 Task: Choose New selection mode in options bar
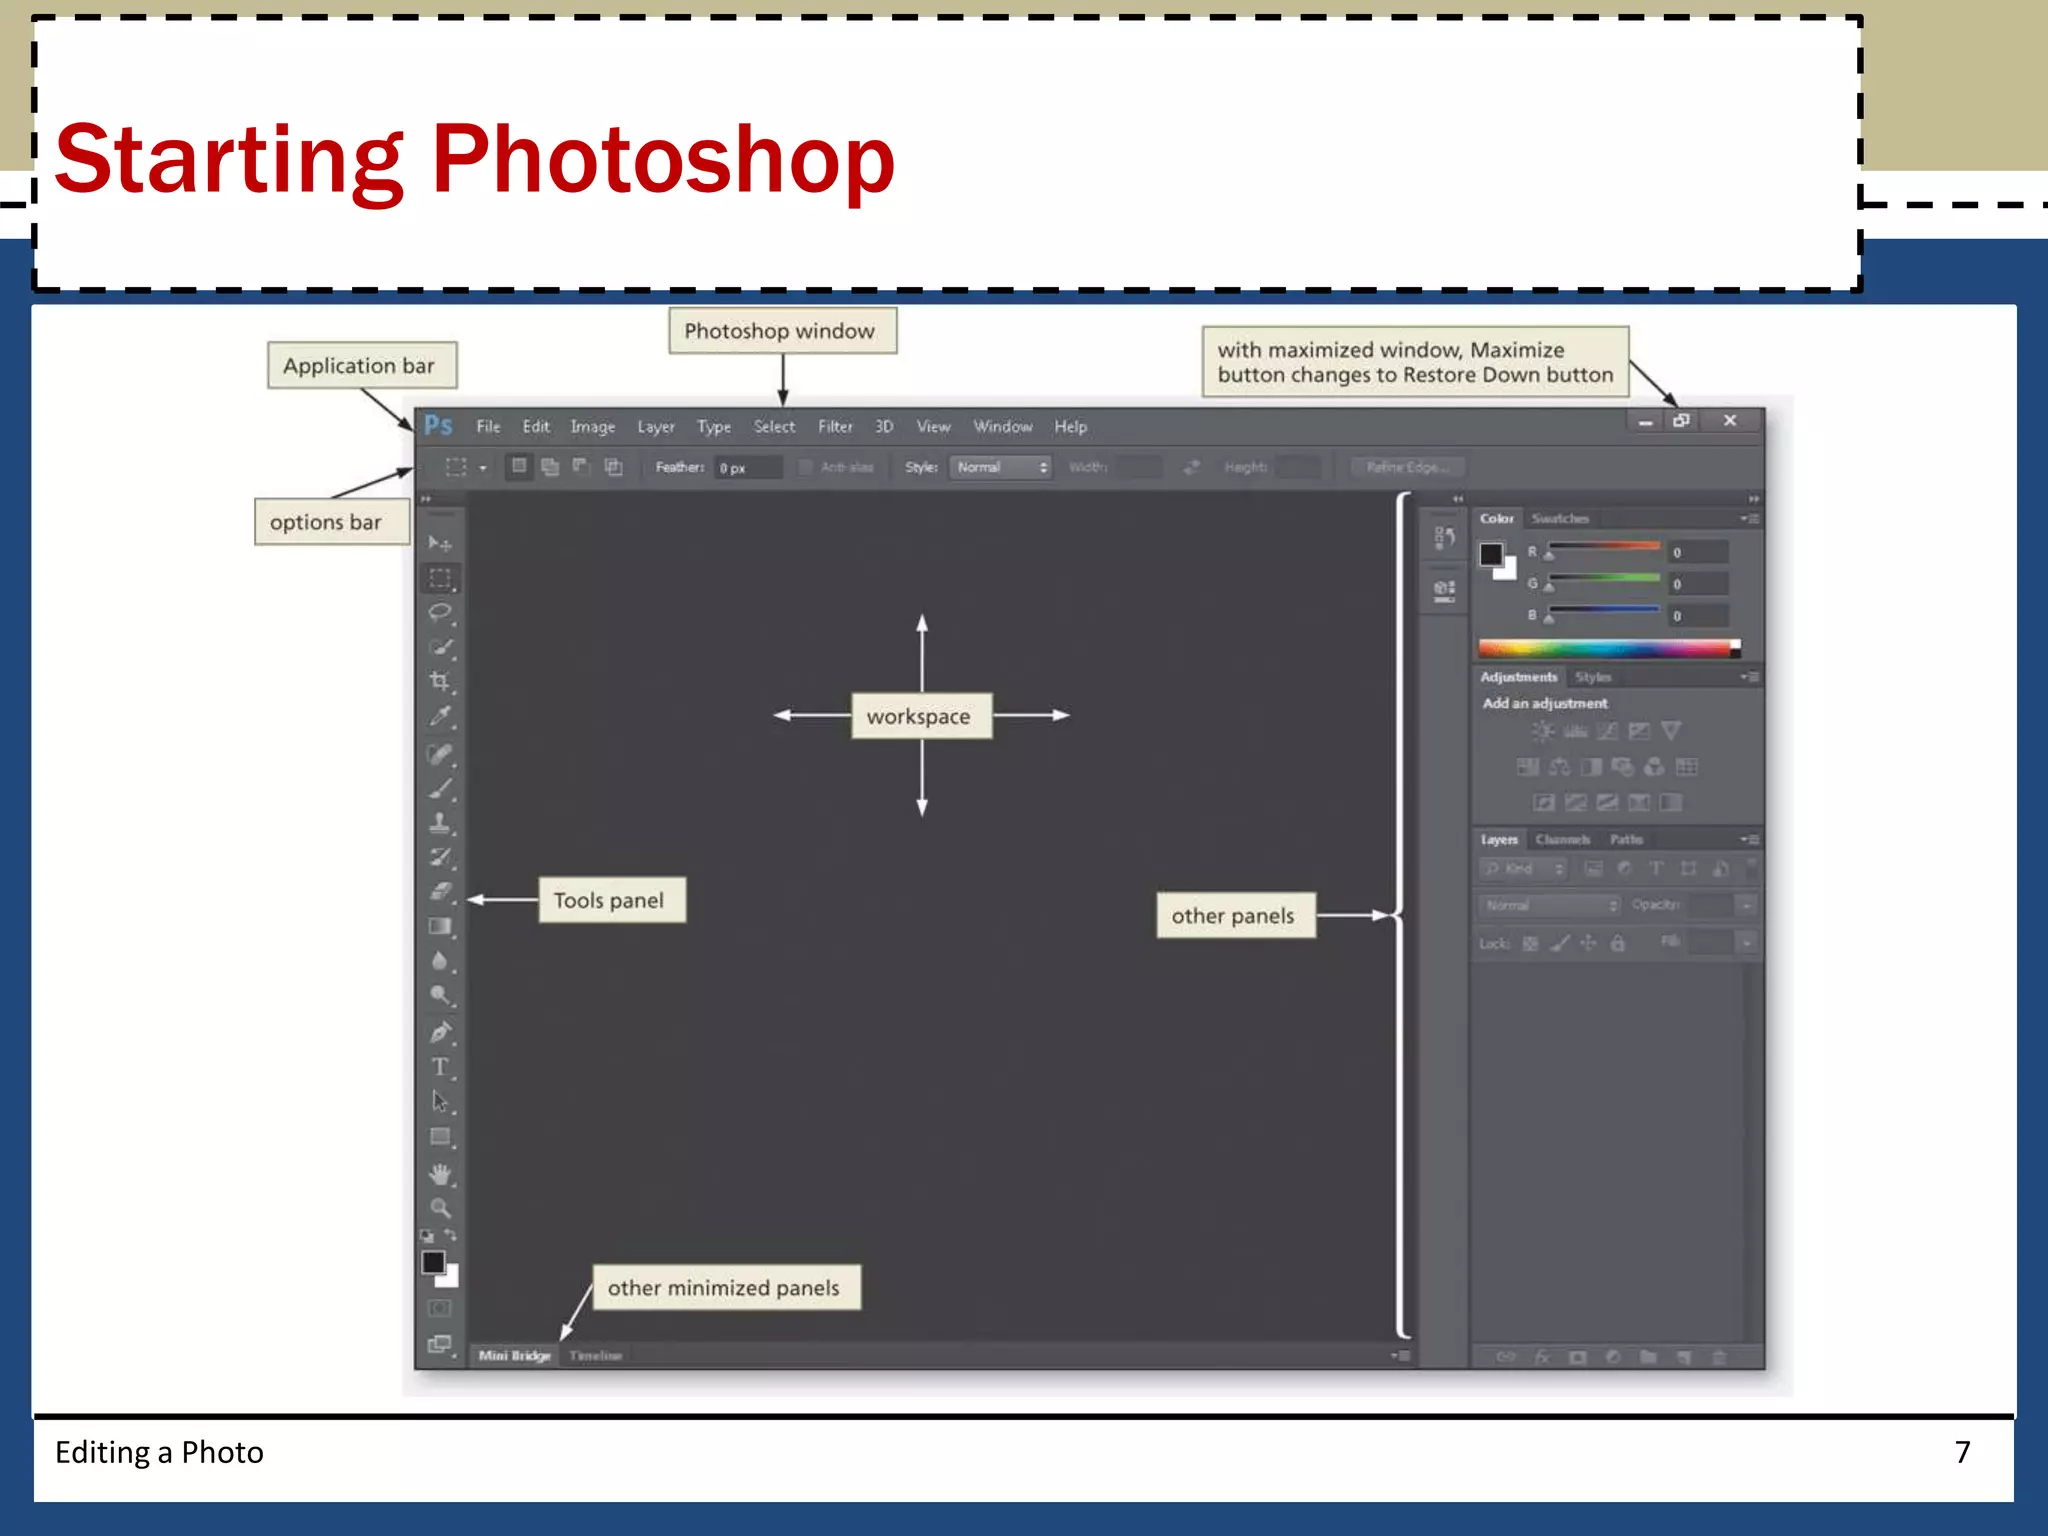coord(519,467)
